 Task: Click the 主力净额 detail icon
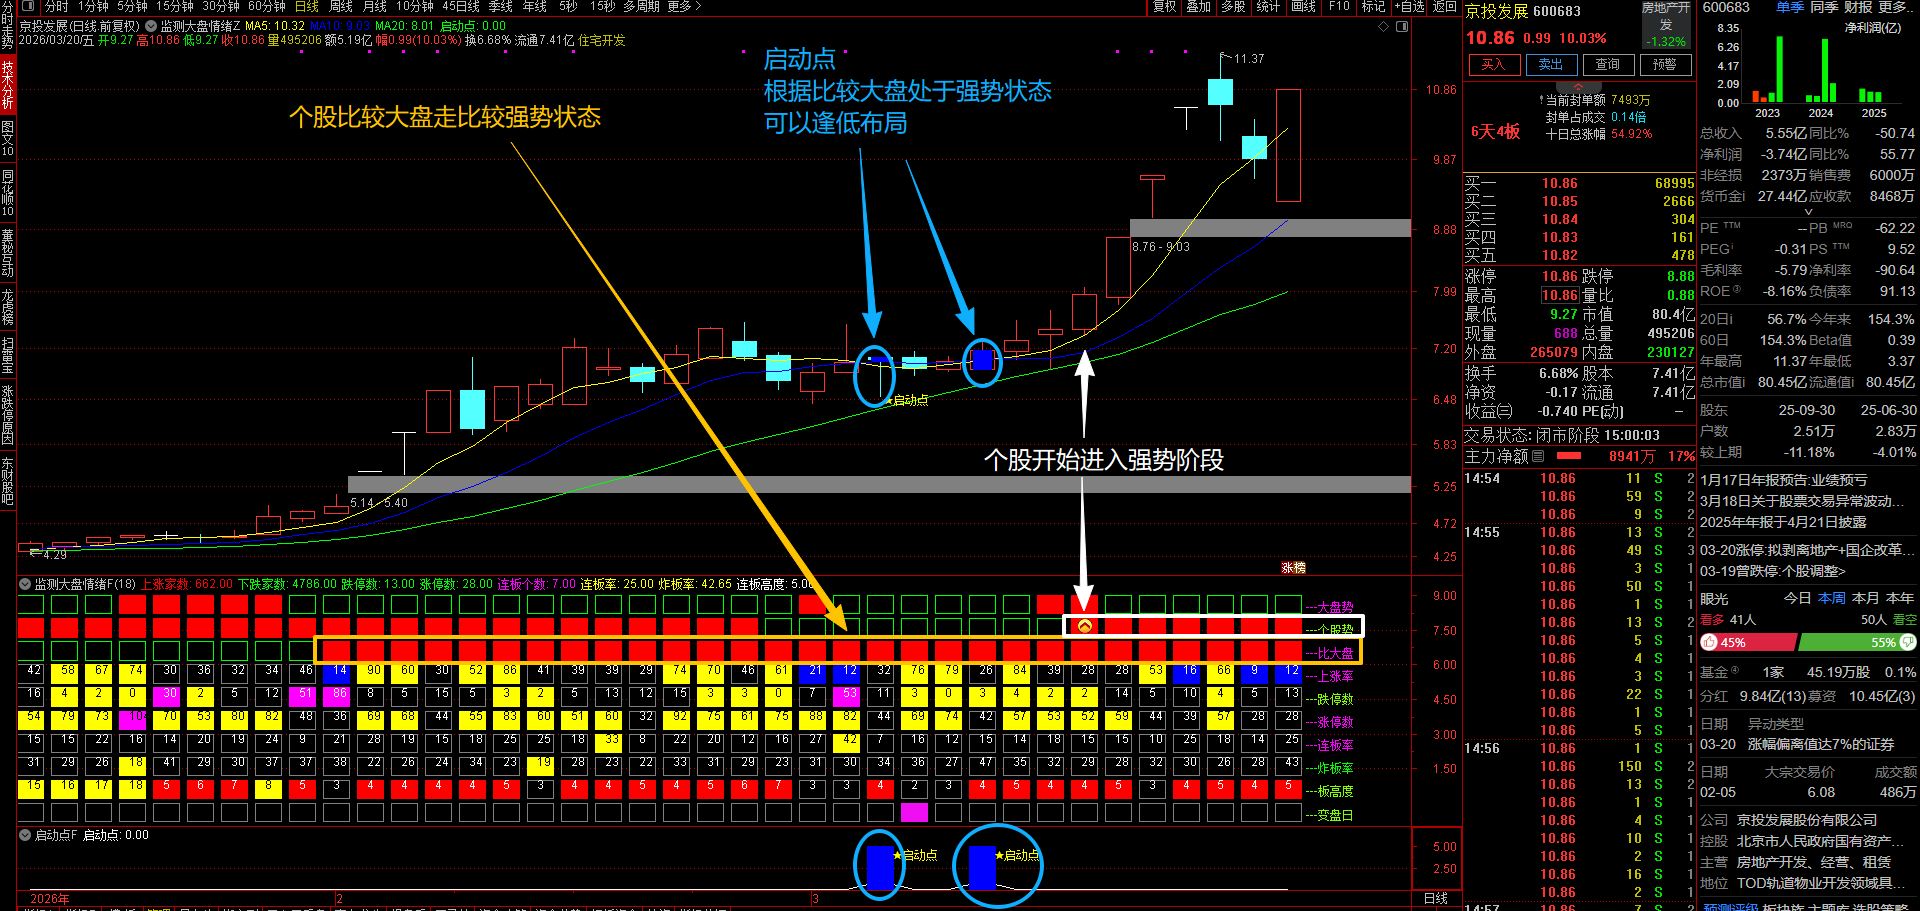[x=1538, y=456]
